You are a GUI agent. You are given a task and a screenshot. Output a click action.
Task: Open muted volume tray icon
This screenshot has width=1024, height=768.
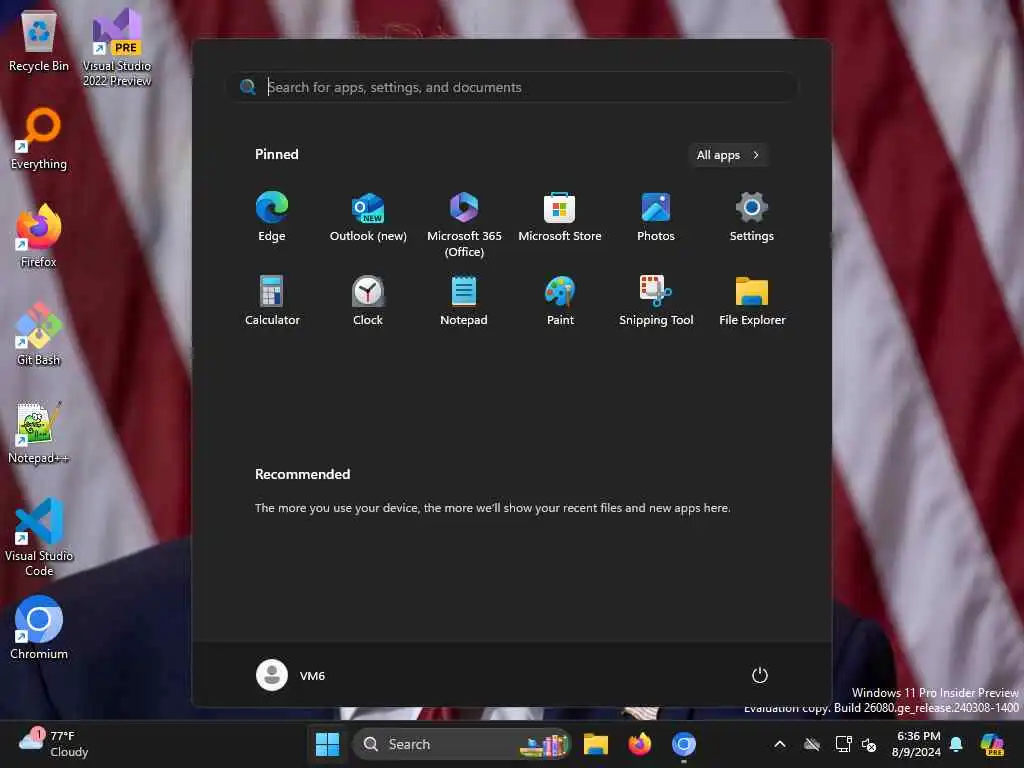click(869, 744)
